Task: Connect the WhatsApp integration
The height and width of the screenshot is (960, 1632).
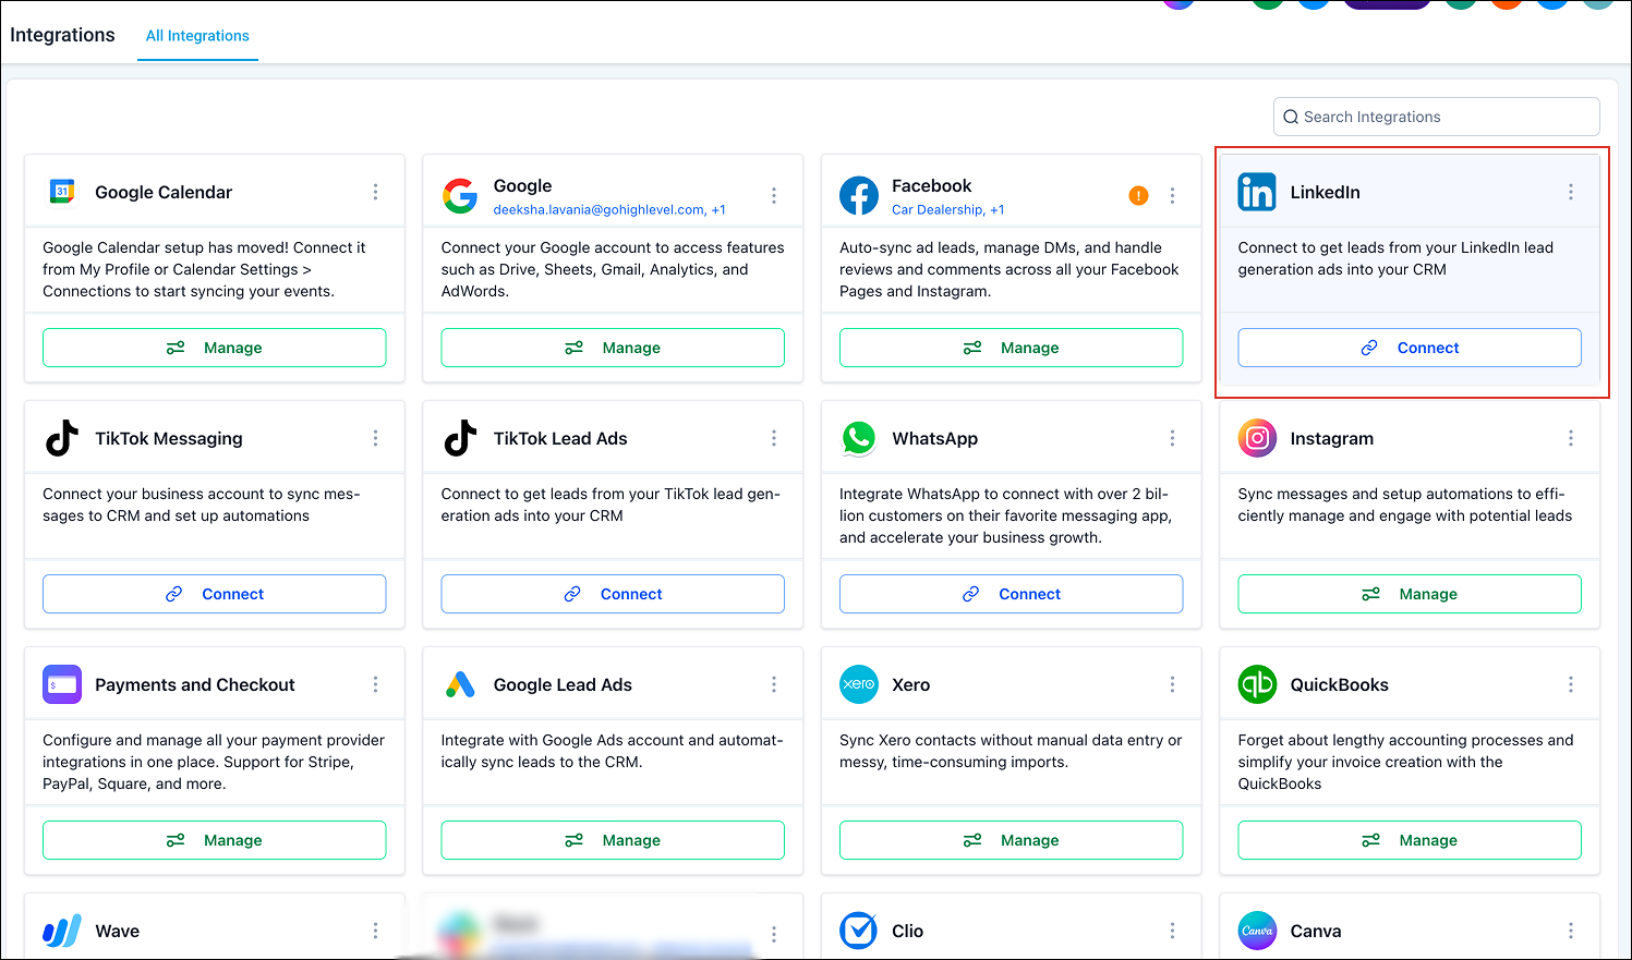Action: (x=1011, y=594)
